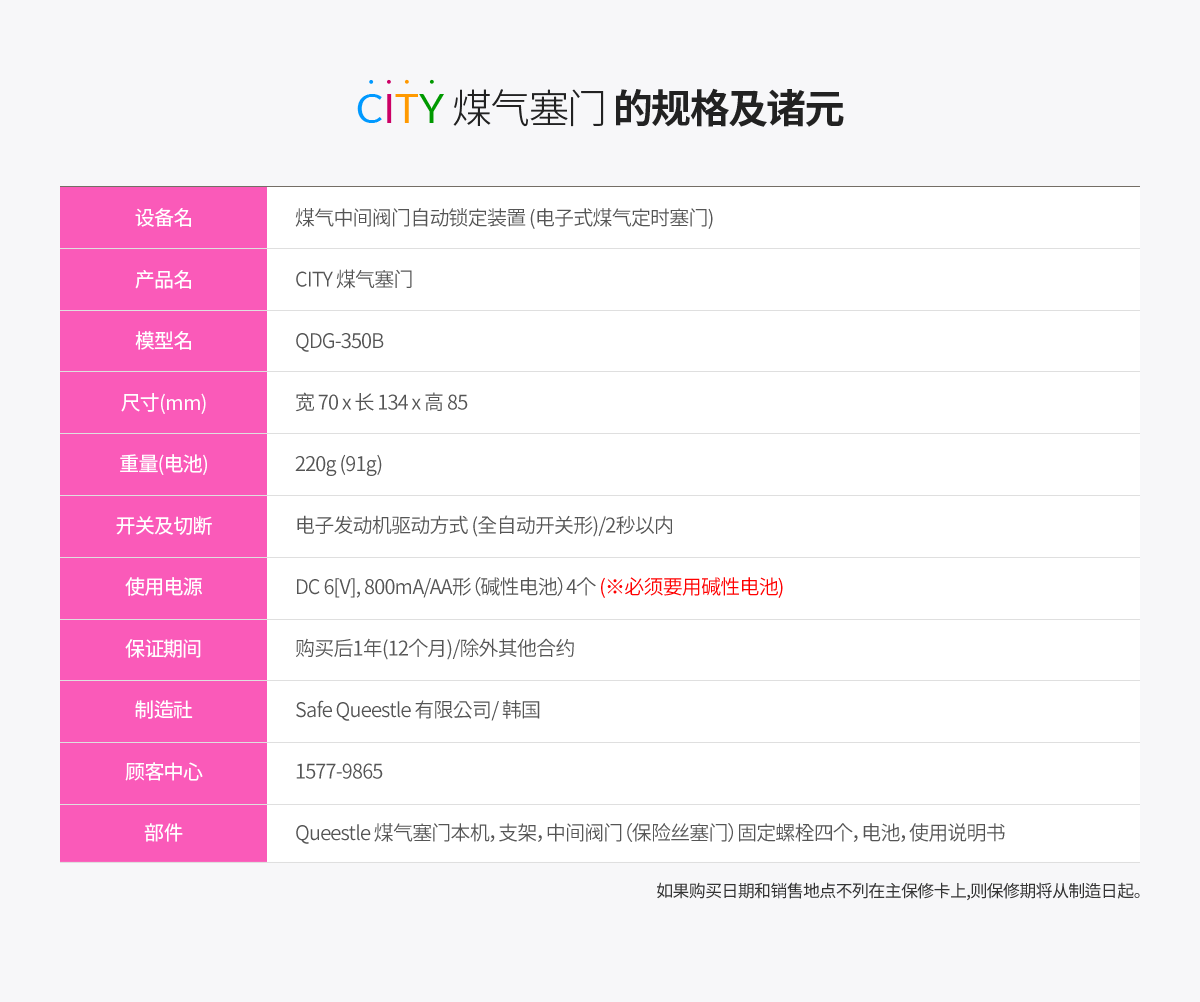Click 'Safe Queestle 有限公司/ 韩国' manufacturer value

418,711
